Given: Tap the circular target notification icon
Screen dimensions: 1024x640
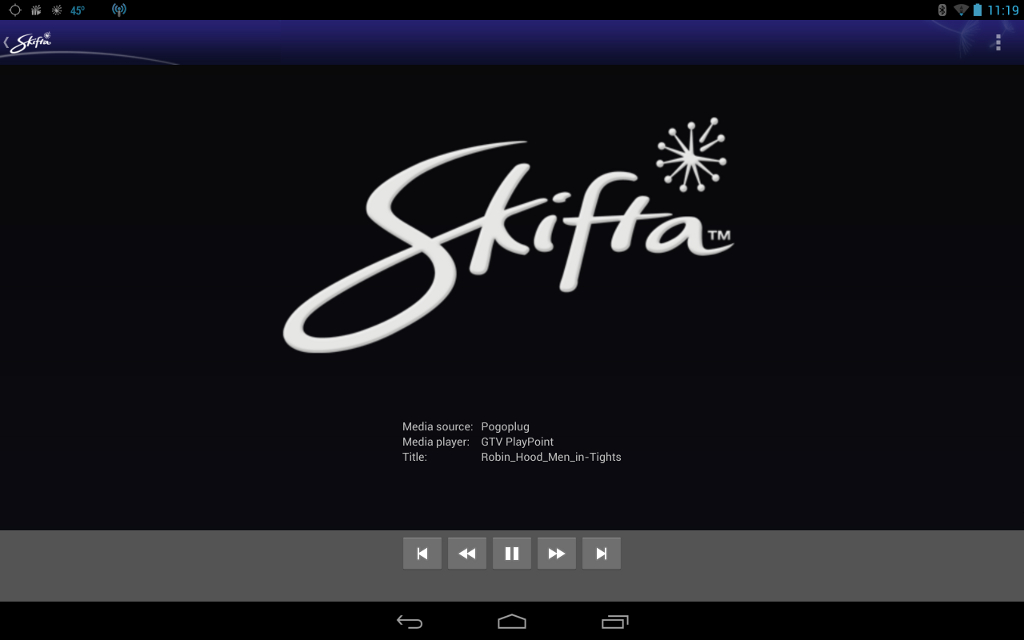Looking at the screenshot, I should click(15, 10).
